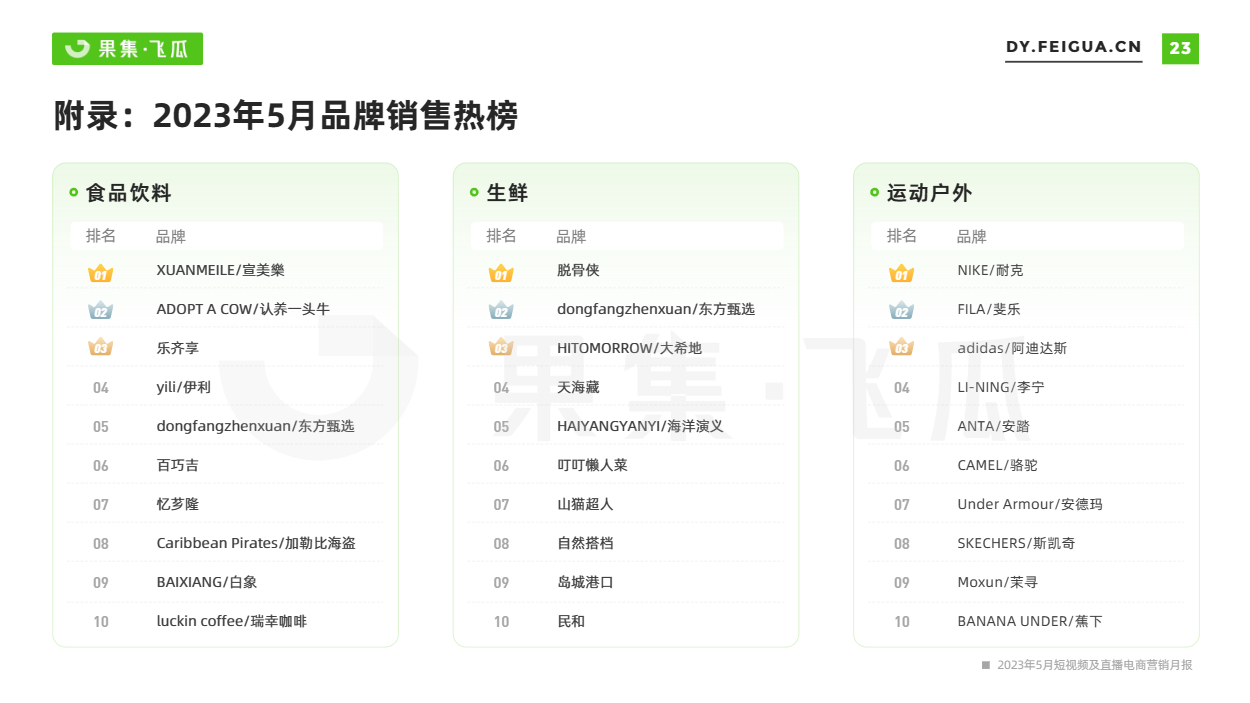Image resolution: width=1250 pixels, height=703 pixels.
Task: Click the page number 23 badge
Action: coord(1180,48)
